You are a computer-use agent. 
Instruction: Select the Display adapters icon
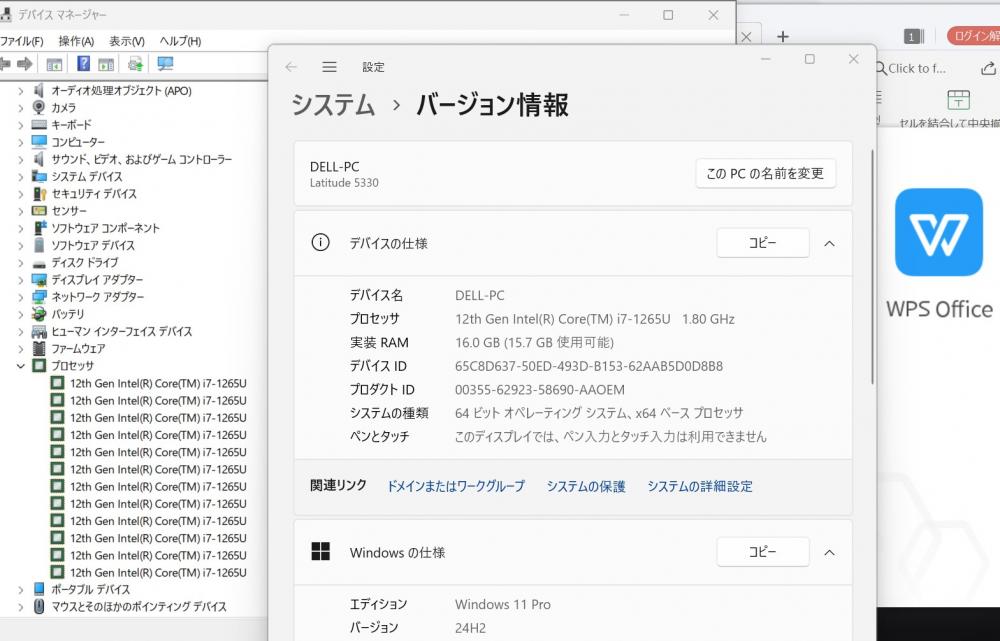coord(39,279)
